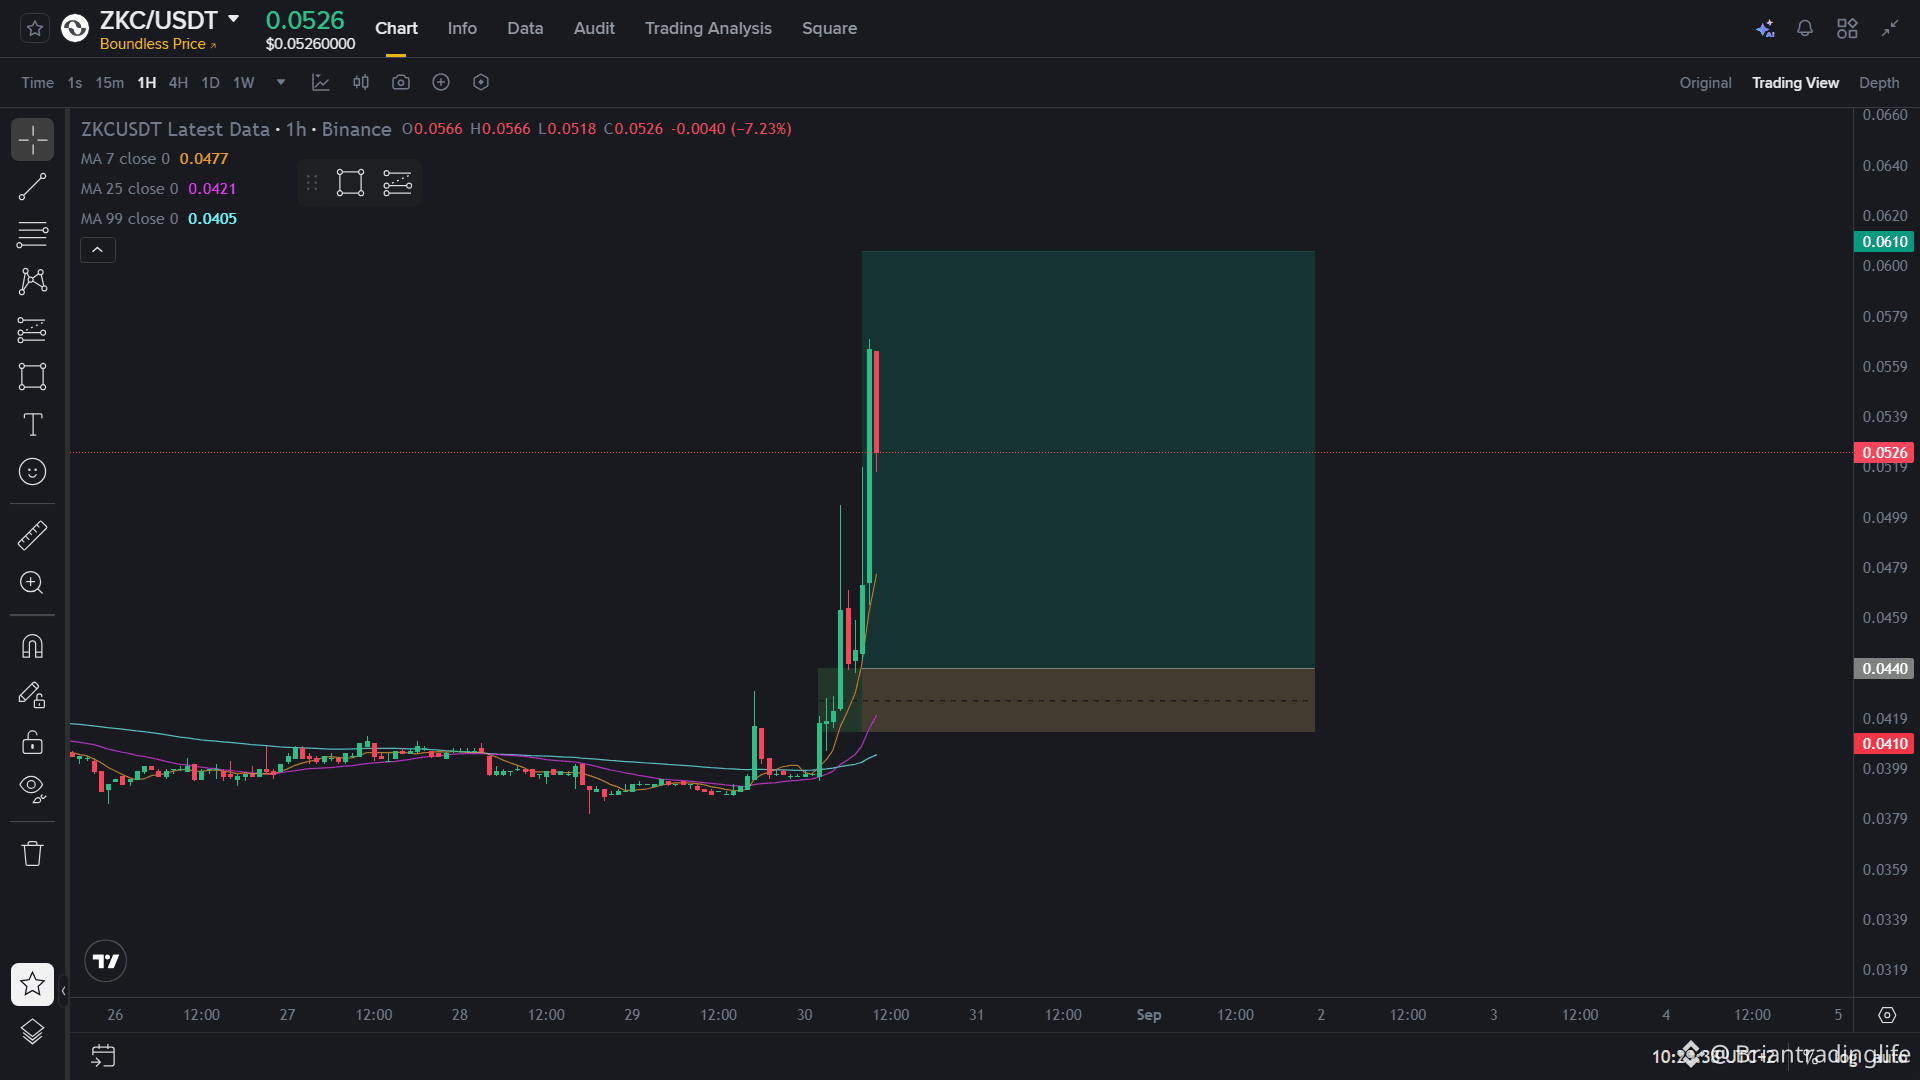The image size is (1920, 1080).
Task: Select the trend line drawing tool
Action: (x=32, y=187)
